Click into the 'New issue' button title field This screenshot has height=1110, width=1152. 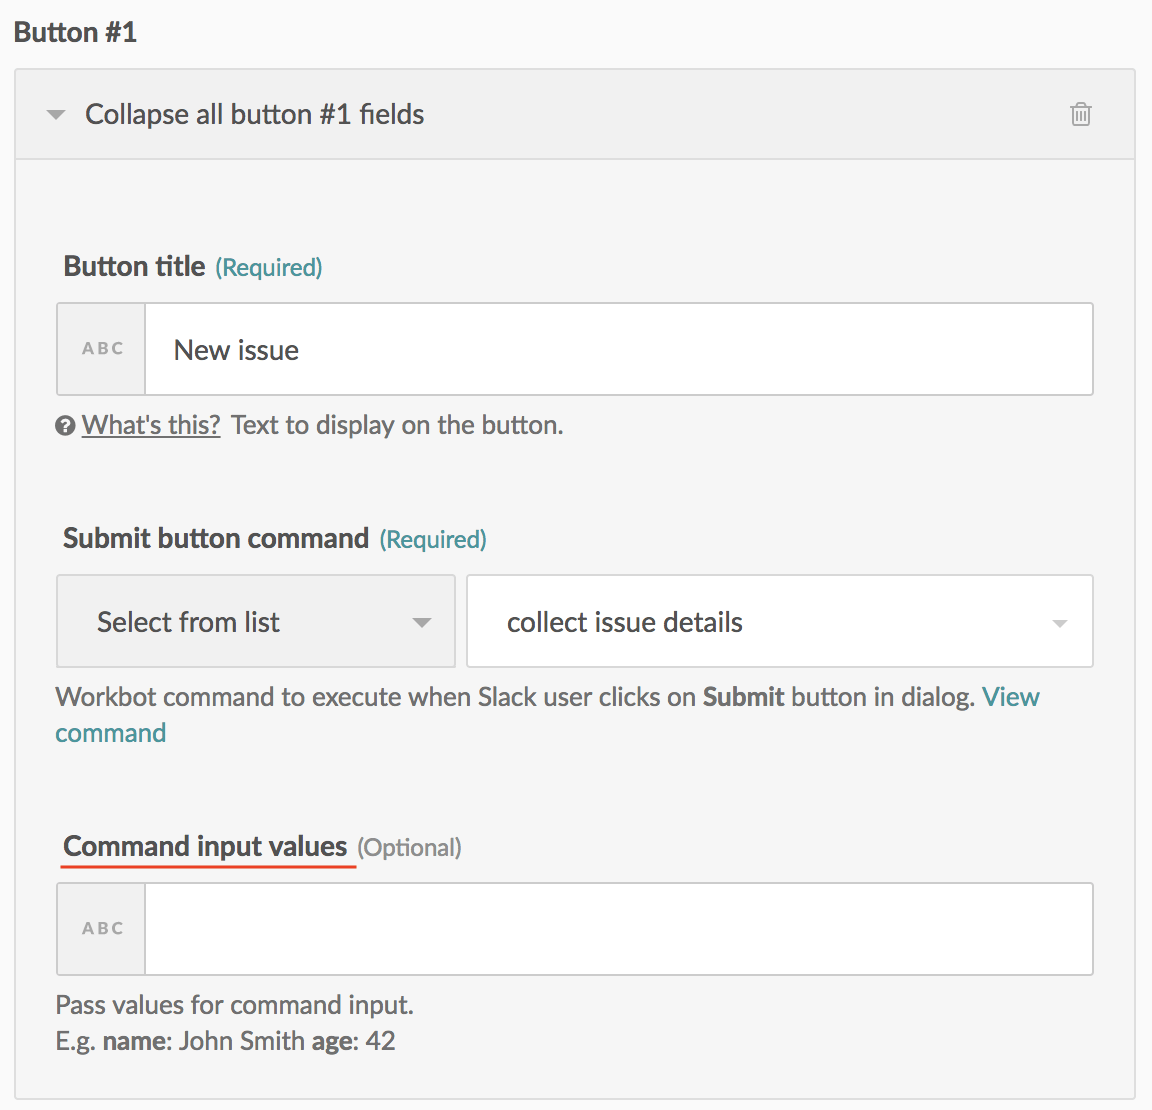(x=618, y=350)
